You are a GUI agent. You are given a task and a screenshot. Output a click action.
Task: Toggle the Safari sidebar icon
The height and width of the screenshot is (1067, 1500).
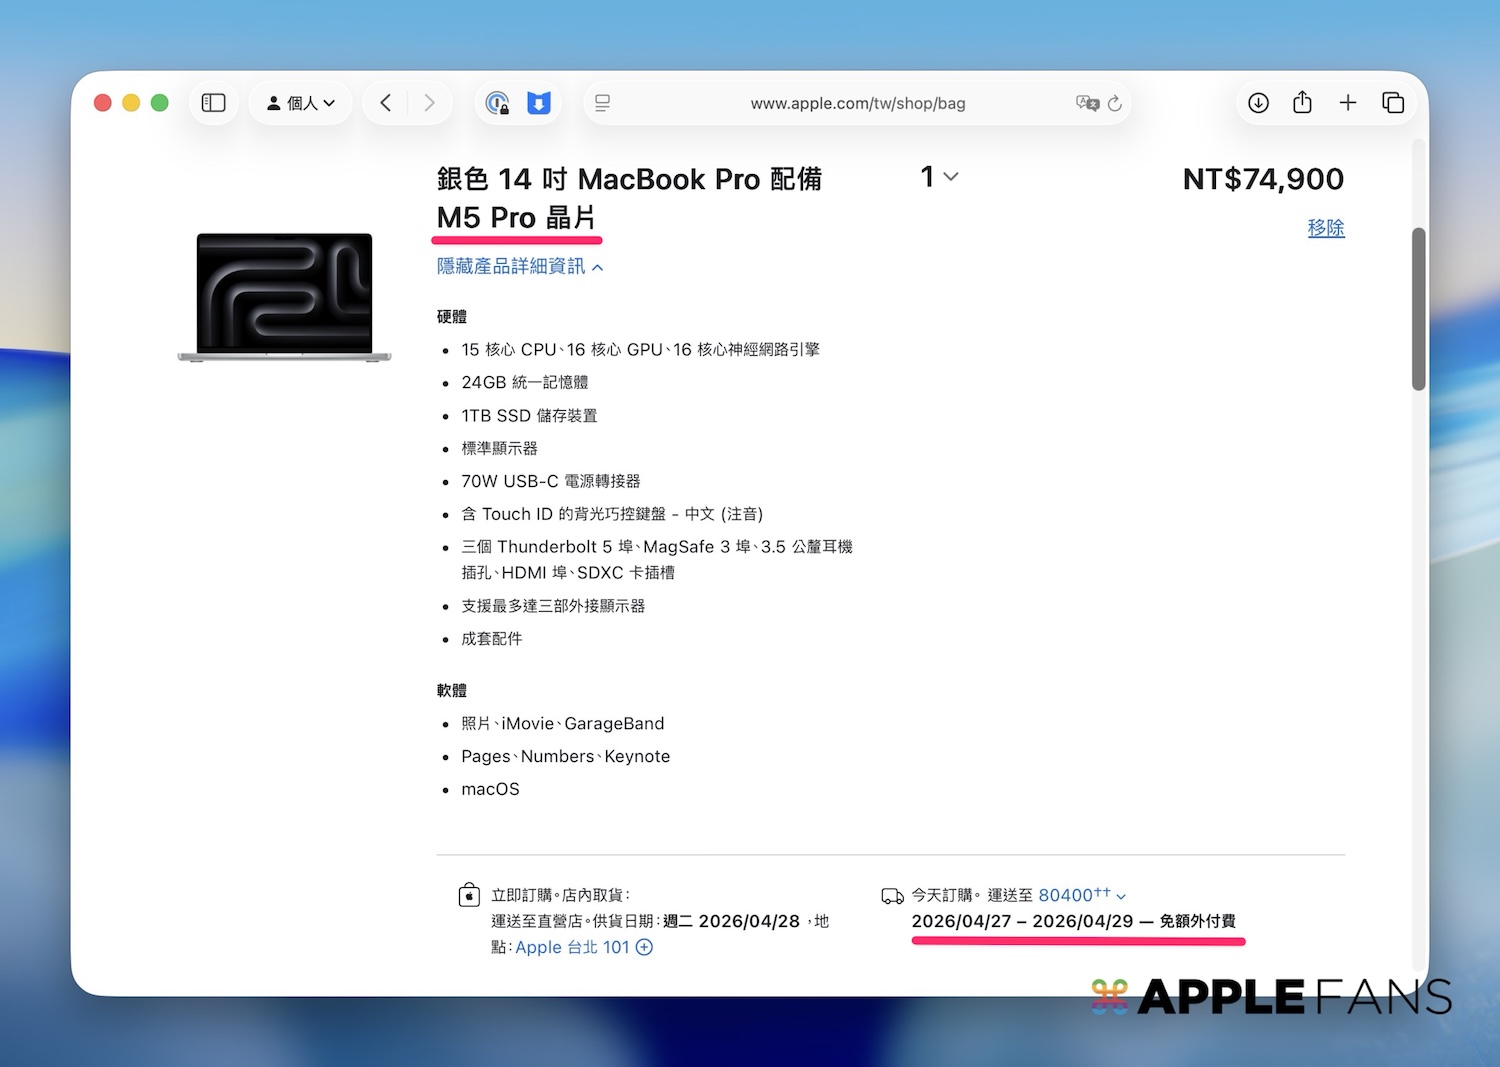pyautogui.click(x=214, y=103)
